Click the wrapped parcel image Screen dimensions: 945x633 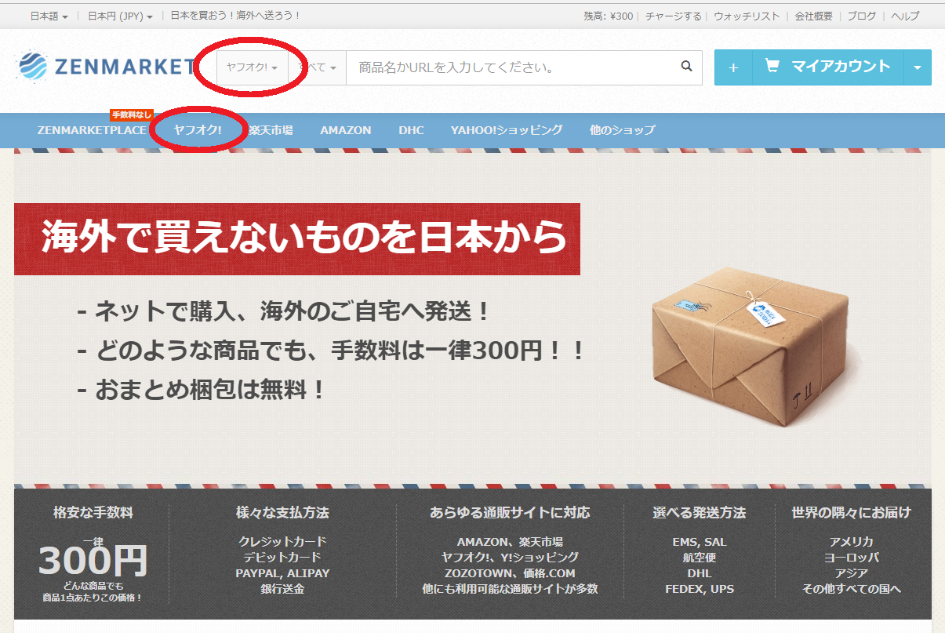click(752, 347)
